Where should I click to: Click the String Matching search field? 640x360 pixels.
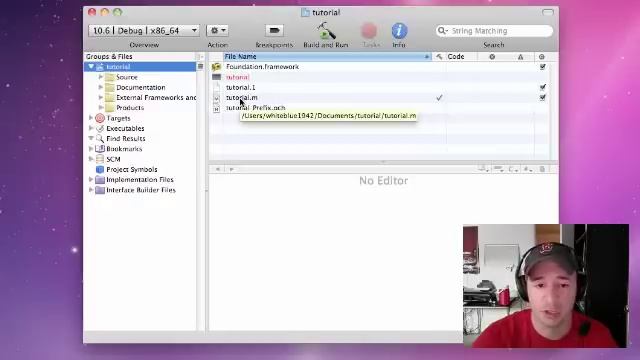[x=494, y=31]
